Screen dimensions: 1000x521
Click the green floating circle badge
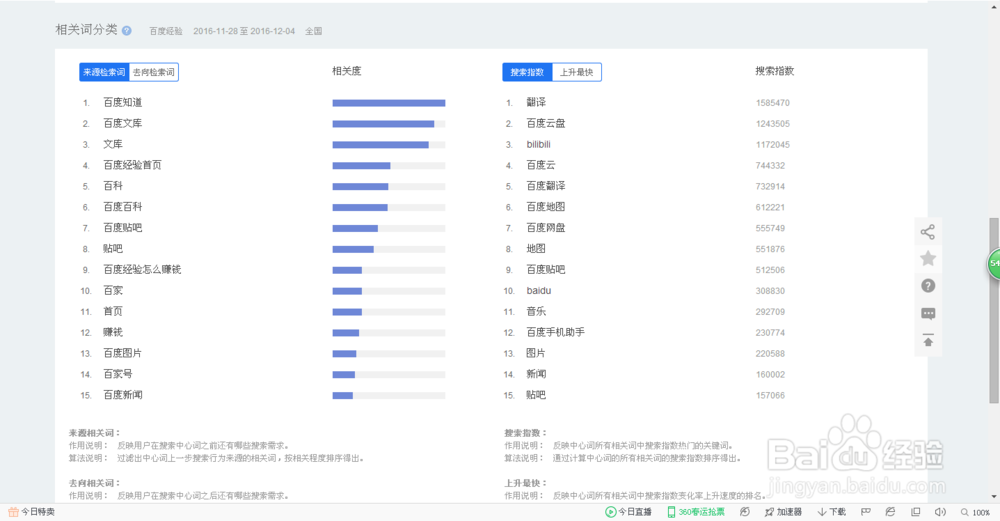tap(994, 263)
